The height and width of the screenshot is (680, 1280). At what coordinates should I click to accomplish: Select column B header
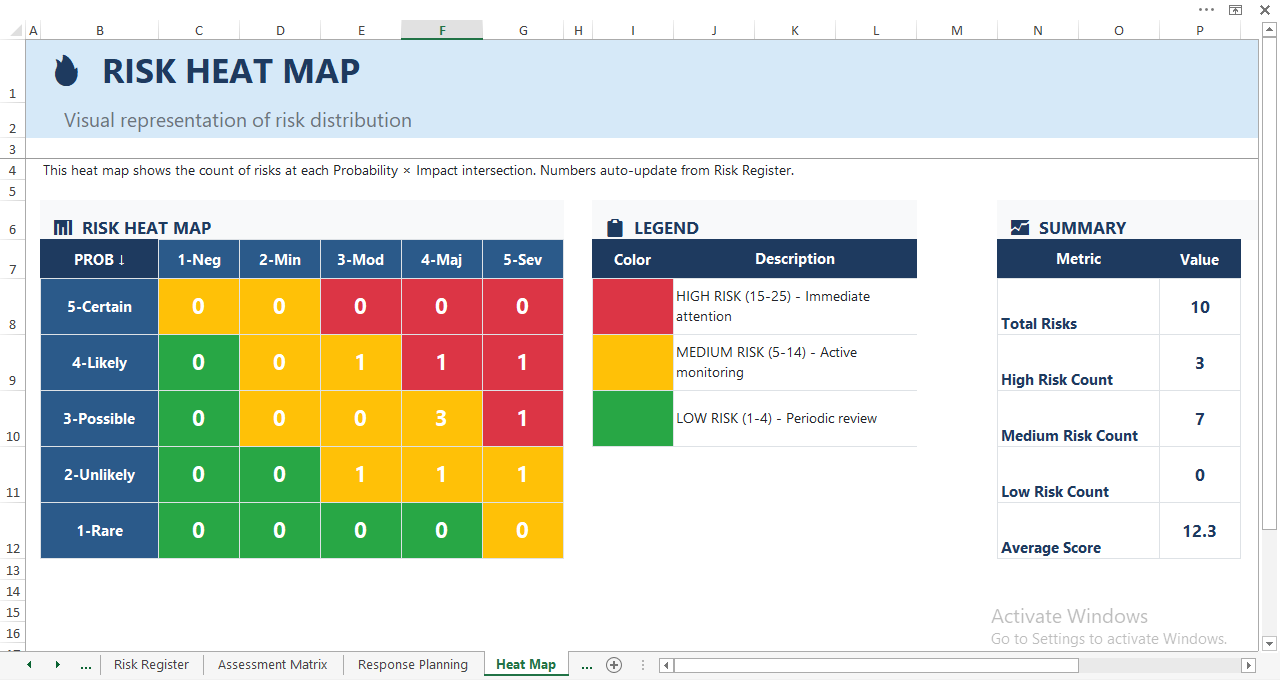tap(99, 31)
